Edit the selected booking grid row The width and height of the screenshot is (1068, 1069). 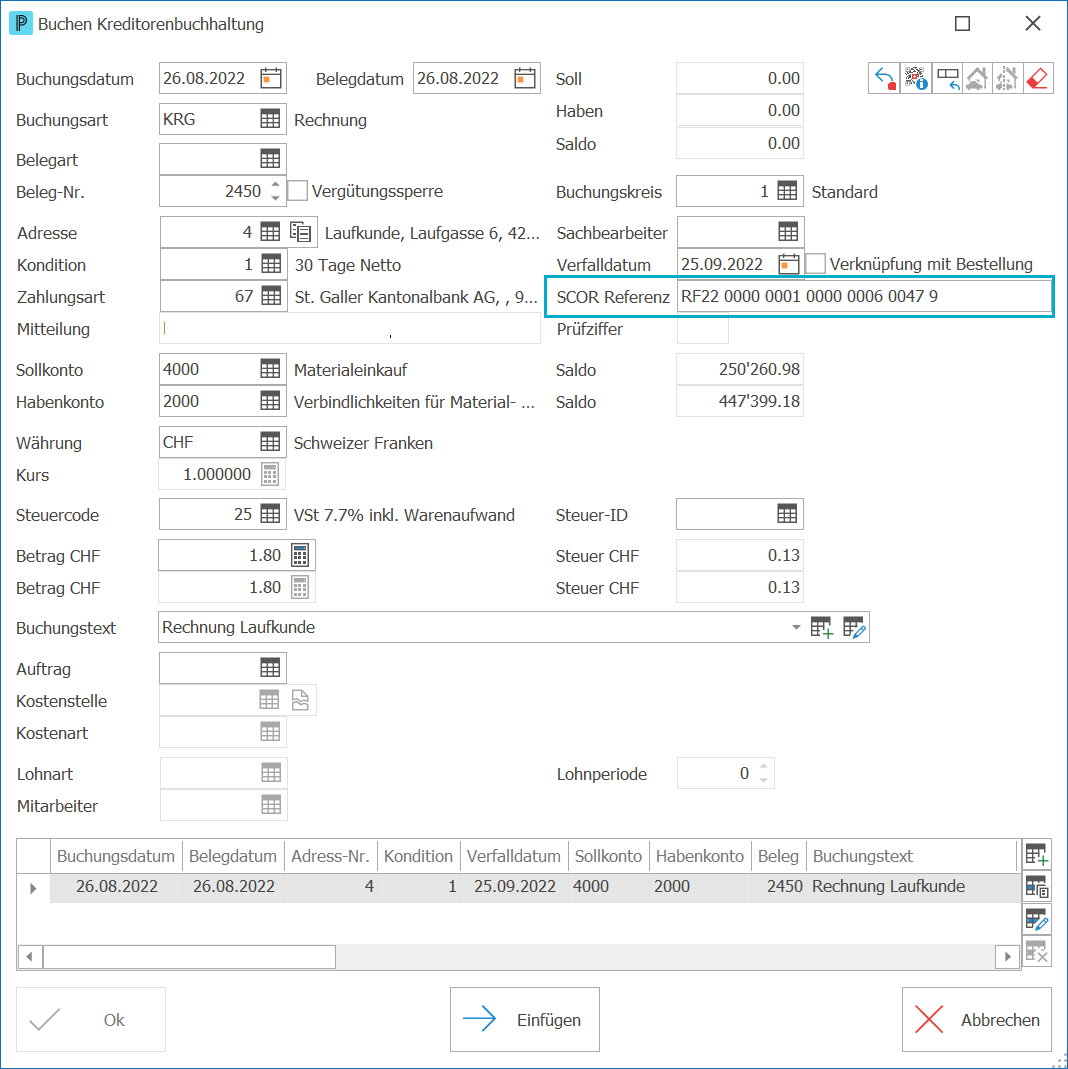[1036, 920]
